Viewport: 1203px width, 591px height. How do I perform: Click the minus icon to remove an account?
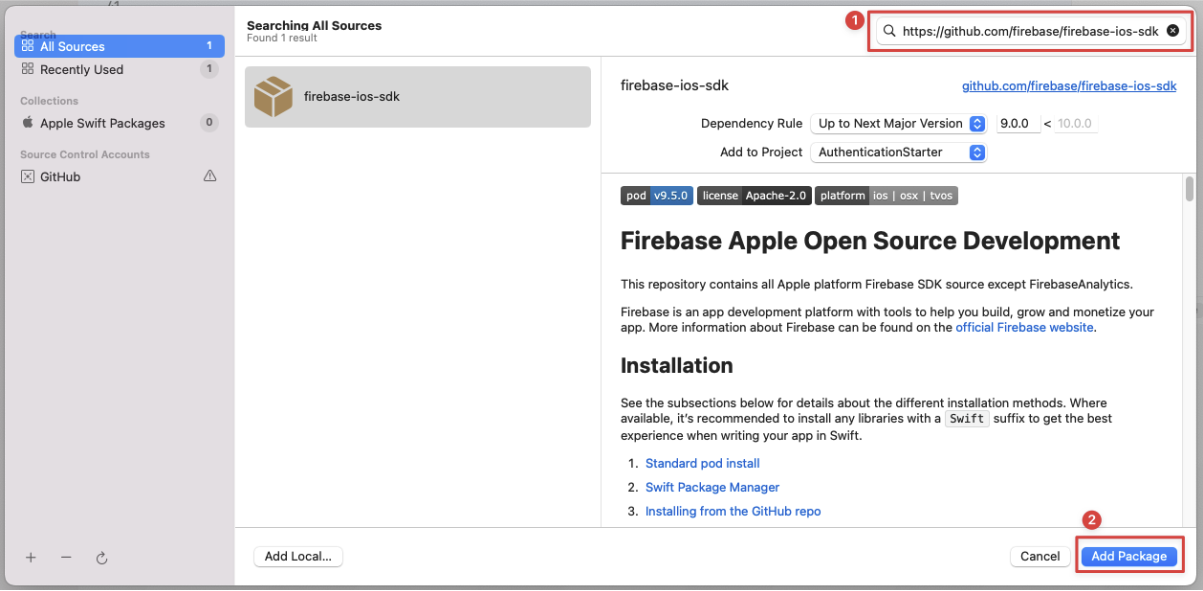[x=66, y=558]
